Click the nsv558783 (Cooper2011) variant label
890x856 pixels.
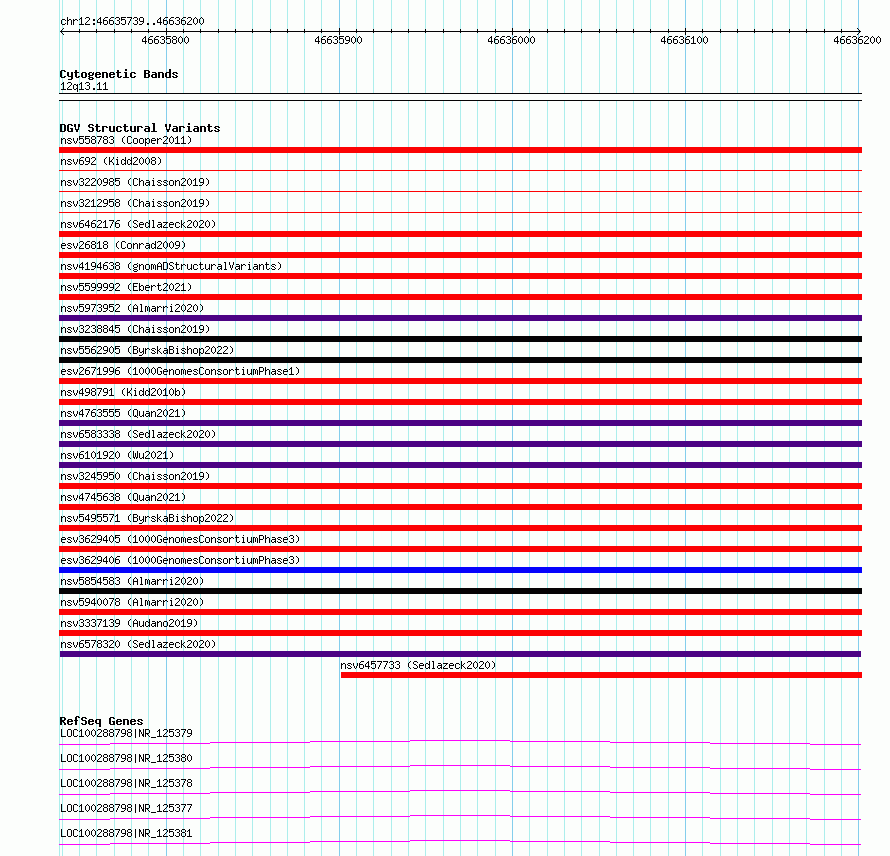tap(126, 140)
